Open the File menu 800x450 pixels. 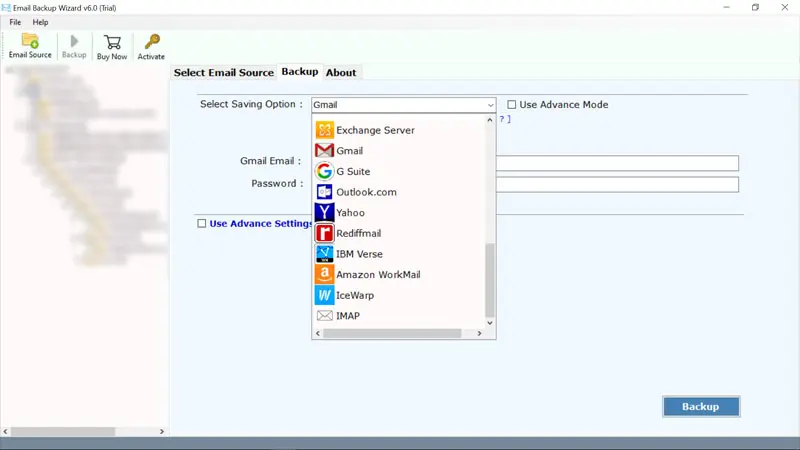15,22
